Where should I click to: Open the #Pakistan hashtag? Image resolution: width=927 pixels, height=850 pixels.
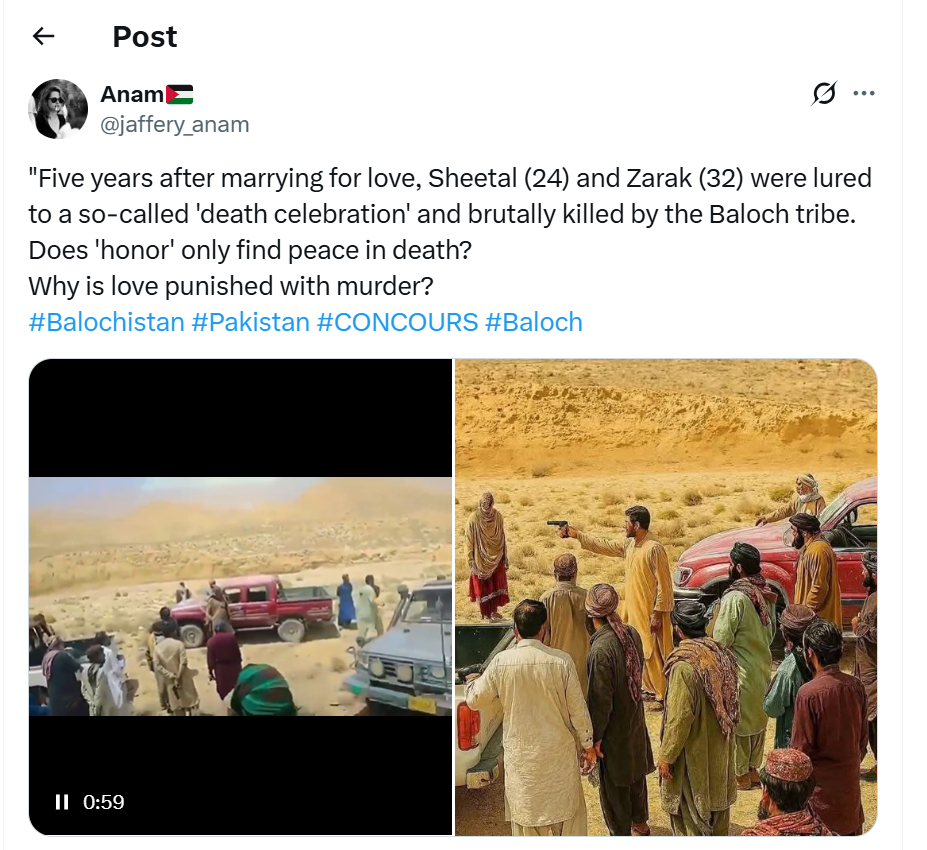(251, 323)
